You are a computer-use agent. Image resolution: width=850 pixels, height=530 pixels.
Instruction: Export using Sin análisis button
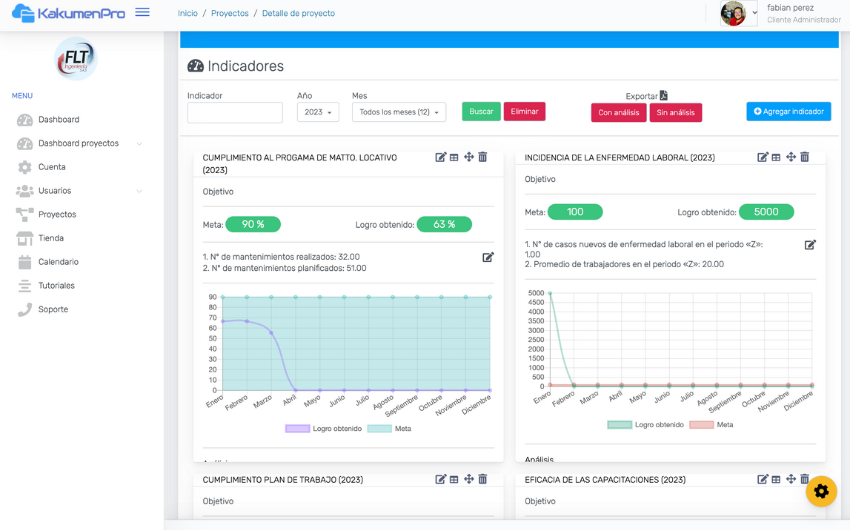click(675, 113)
